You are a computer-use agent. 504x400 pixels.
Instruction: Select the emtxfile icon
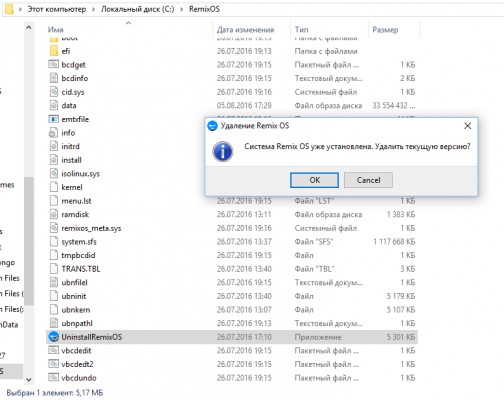[x=54, y=119]
